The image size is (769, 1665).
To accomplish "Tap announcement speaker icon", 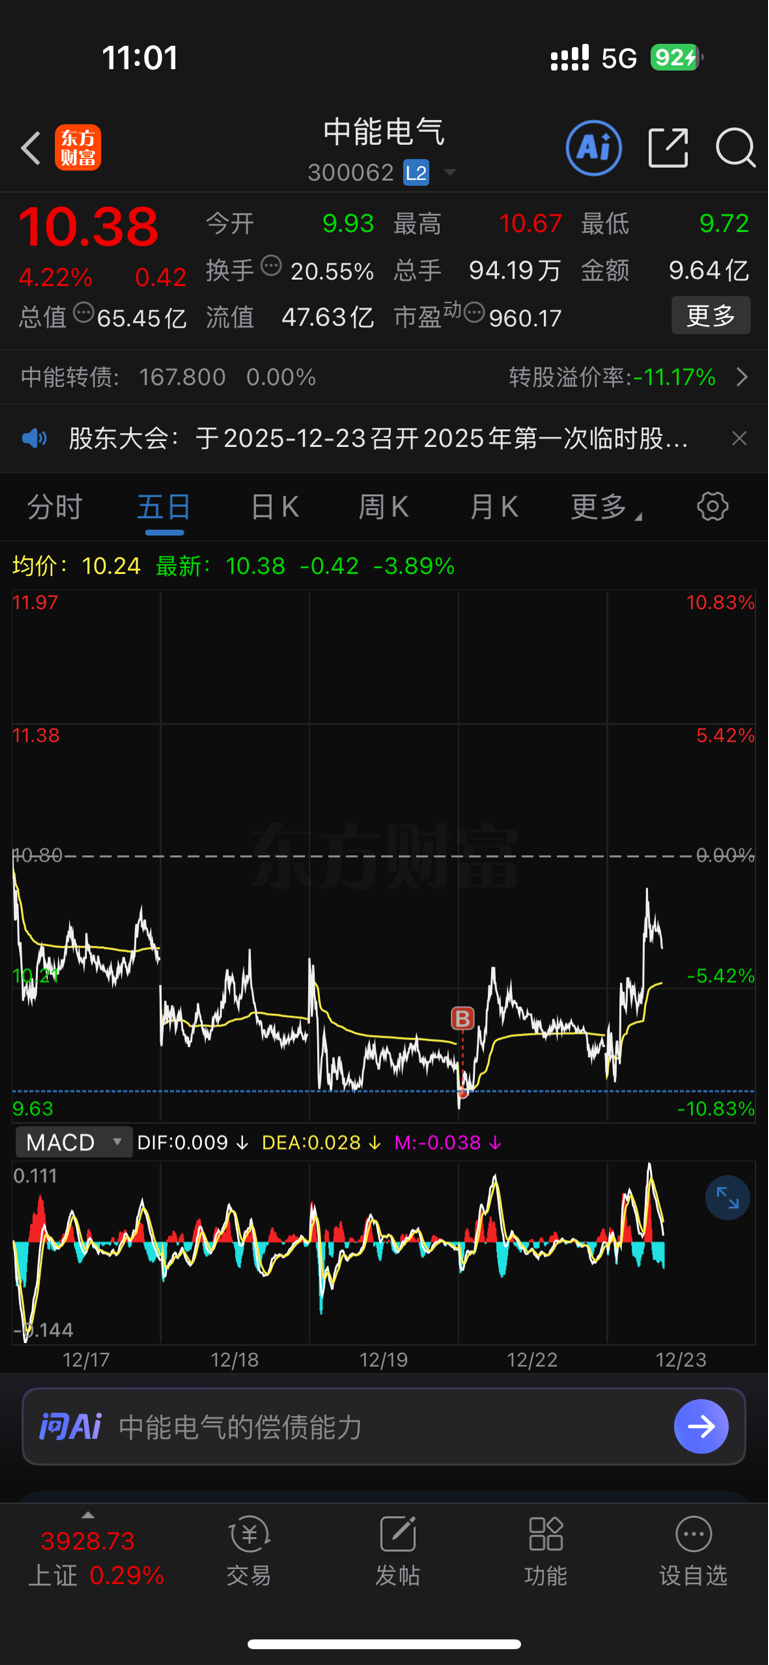I will point(35,438).
